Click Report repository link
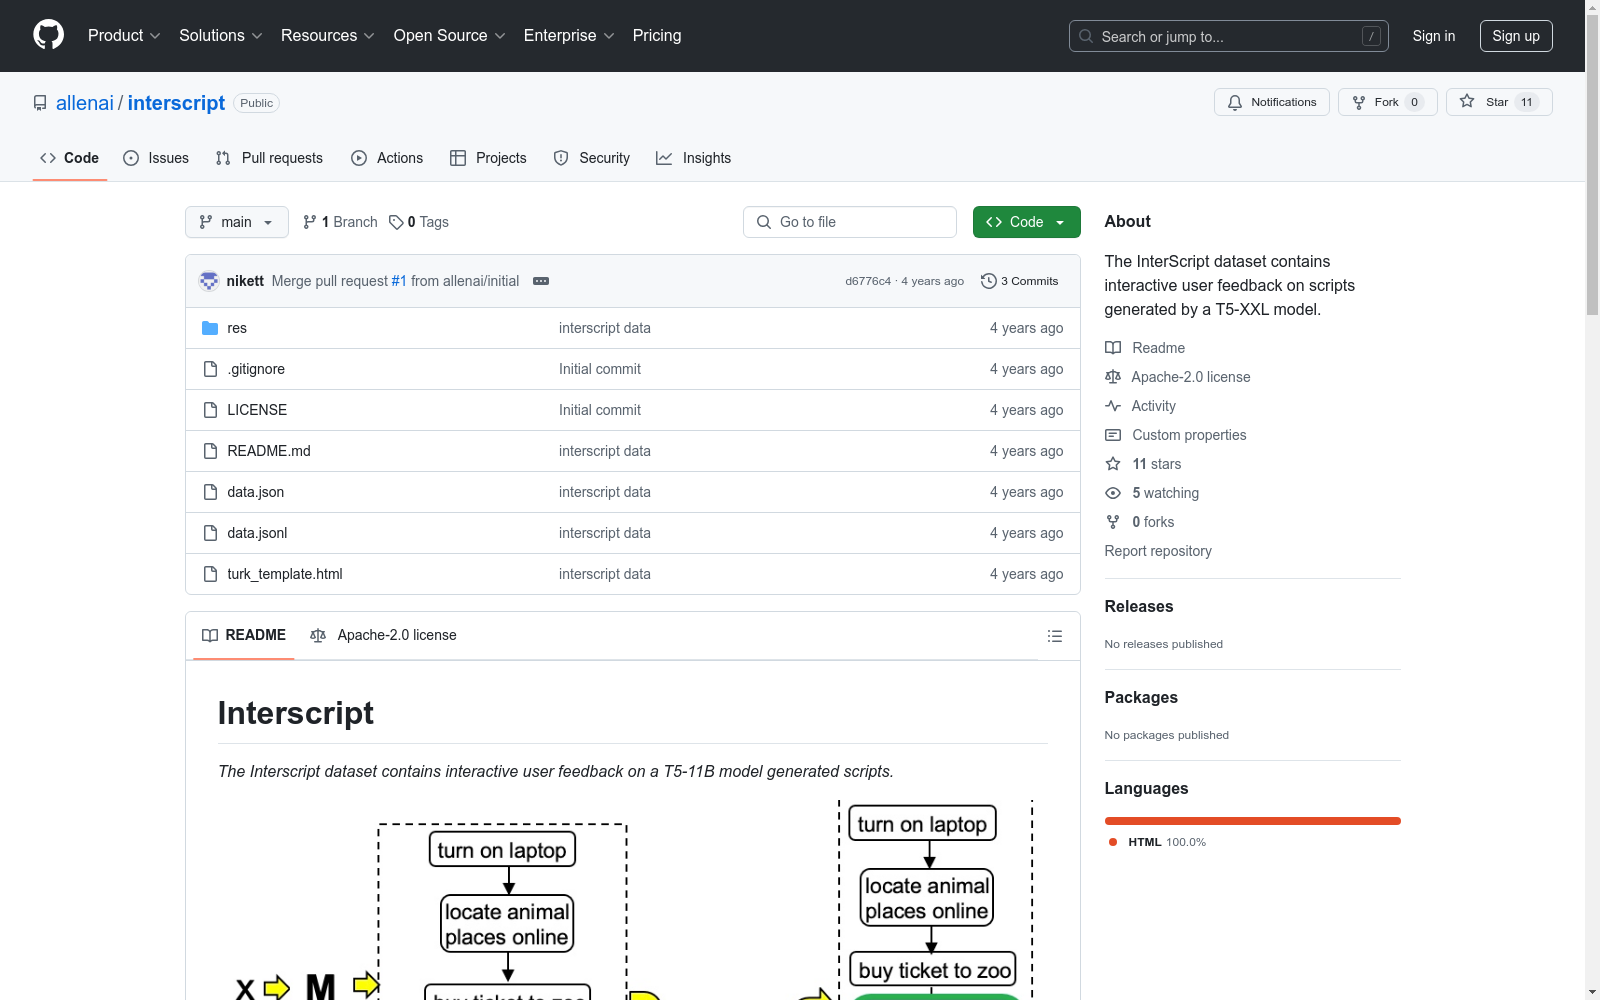This screenshot has height=1000, width=1600. (1158, 551)
